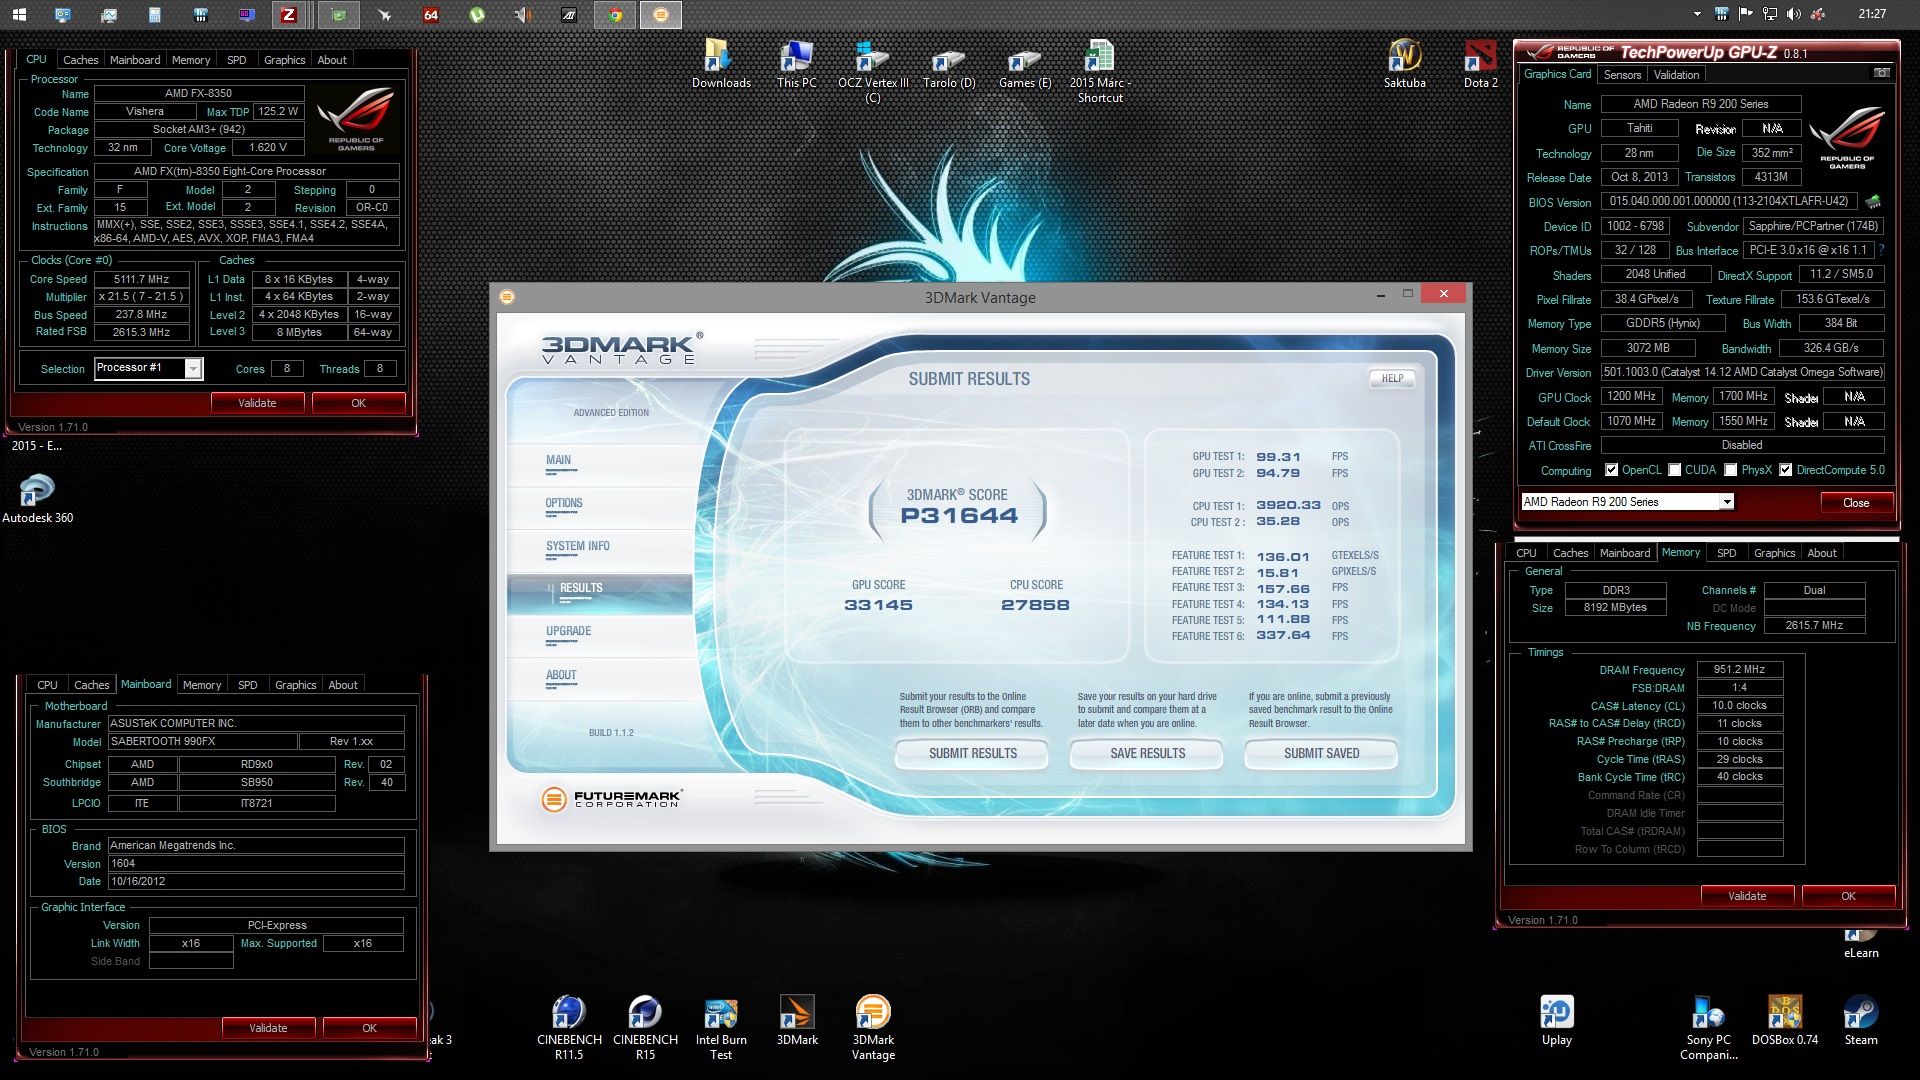
Task: Launch CINEBENCH R15 desktop icon
Action: pos(645,1027)
